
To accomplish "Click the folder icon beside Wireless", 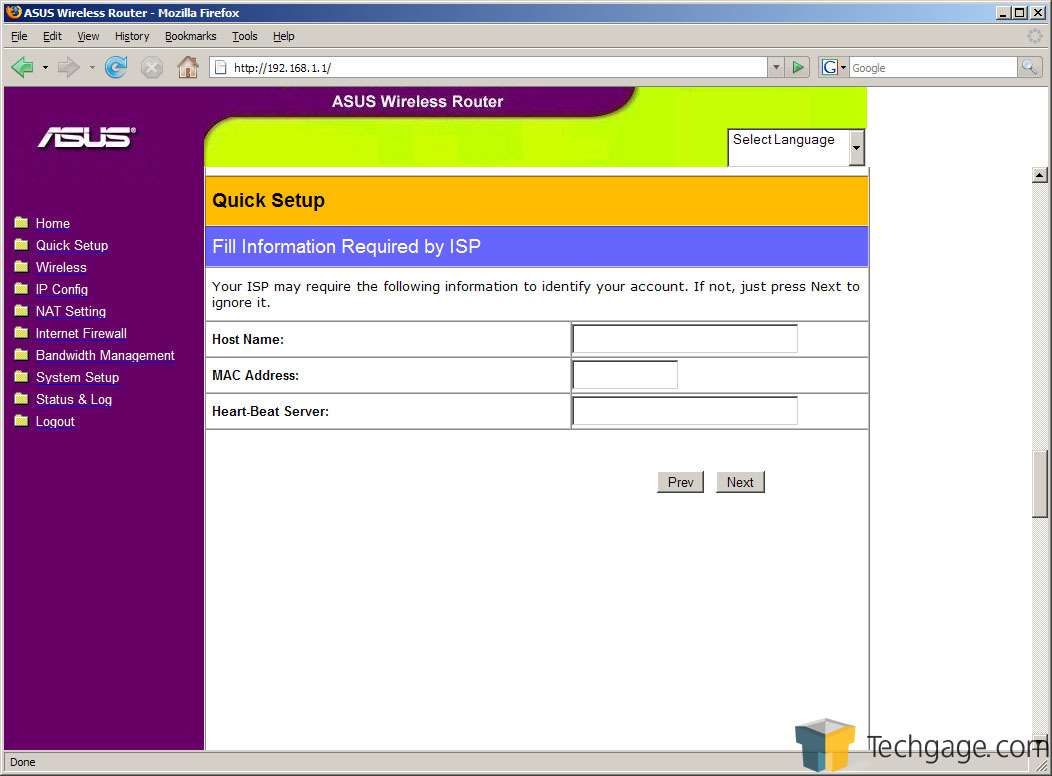I will (21, 266).
